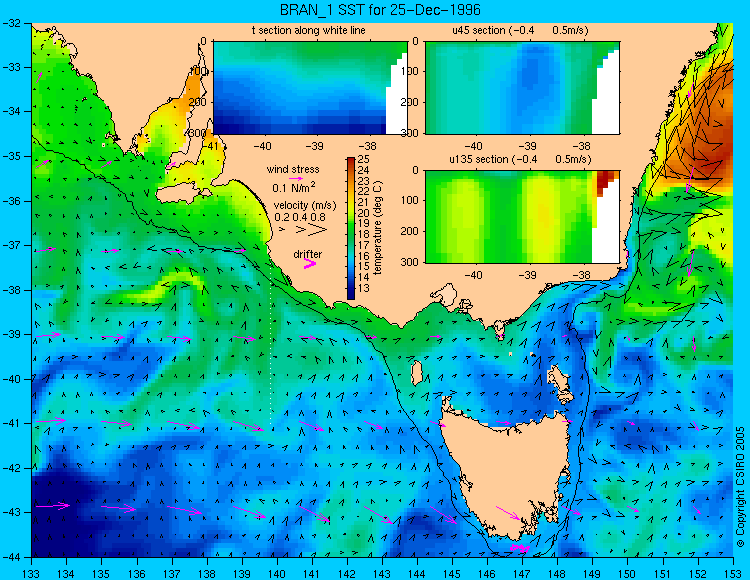Click the main map latitude label -32

point(11,23)
